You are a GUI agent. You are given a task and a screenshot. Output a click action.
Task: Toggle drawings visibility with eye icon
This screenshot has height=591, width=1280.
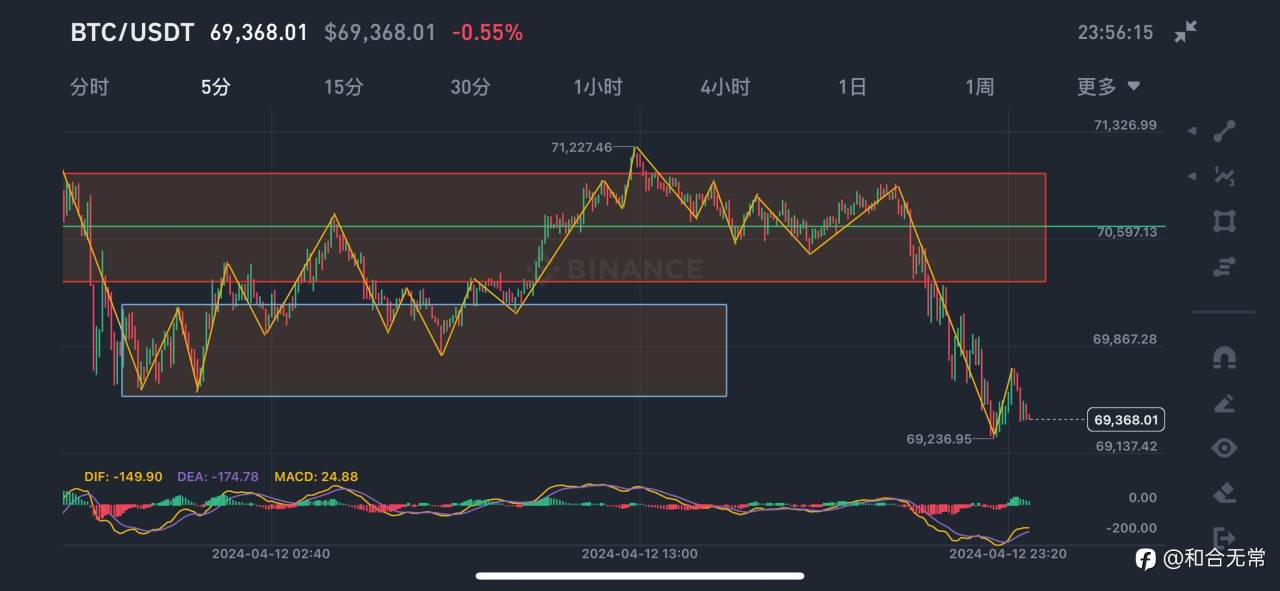click(1224, 448)
